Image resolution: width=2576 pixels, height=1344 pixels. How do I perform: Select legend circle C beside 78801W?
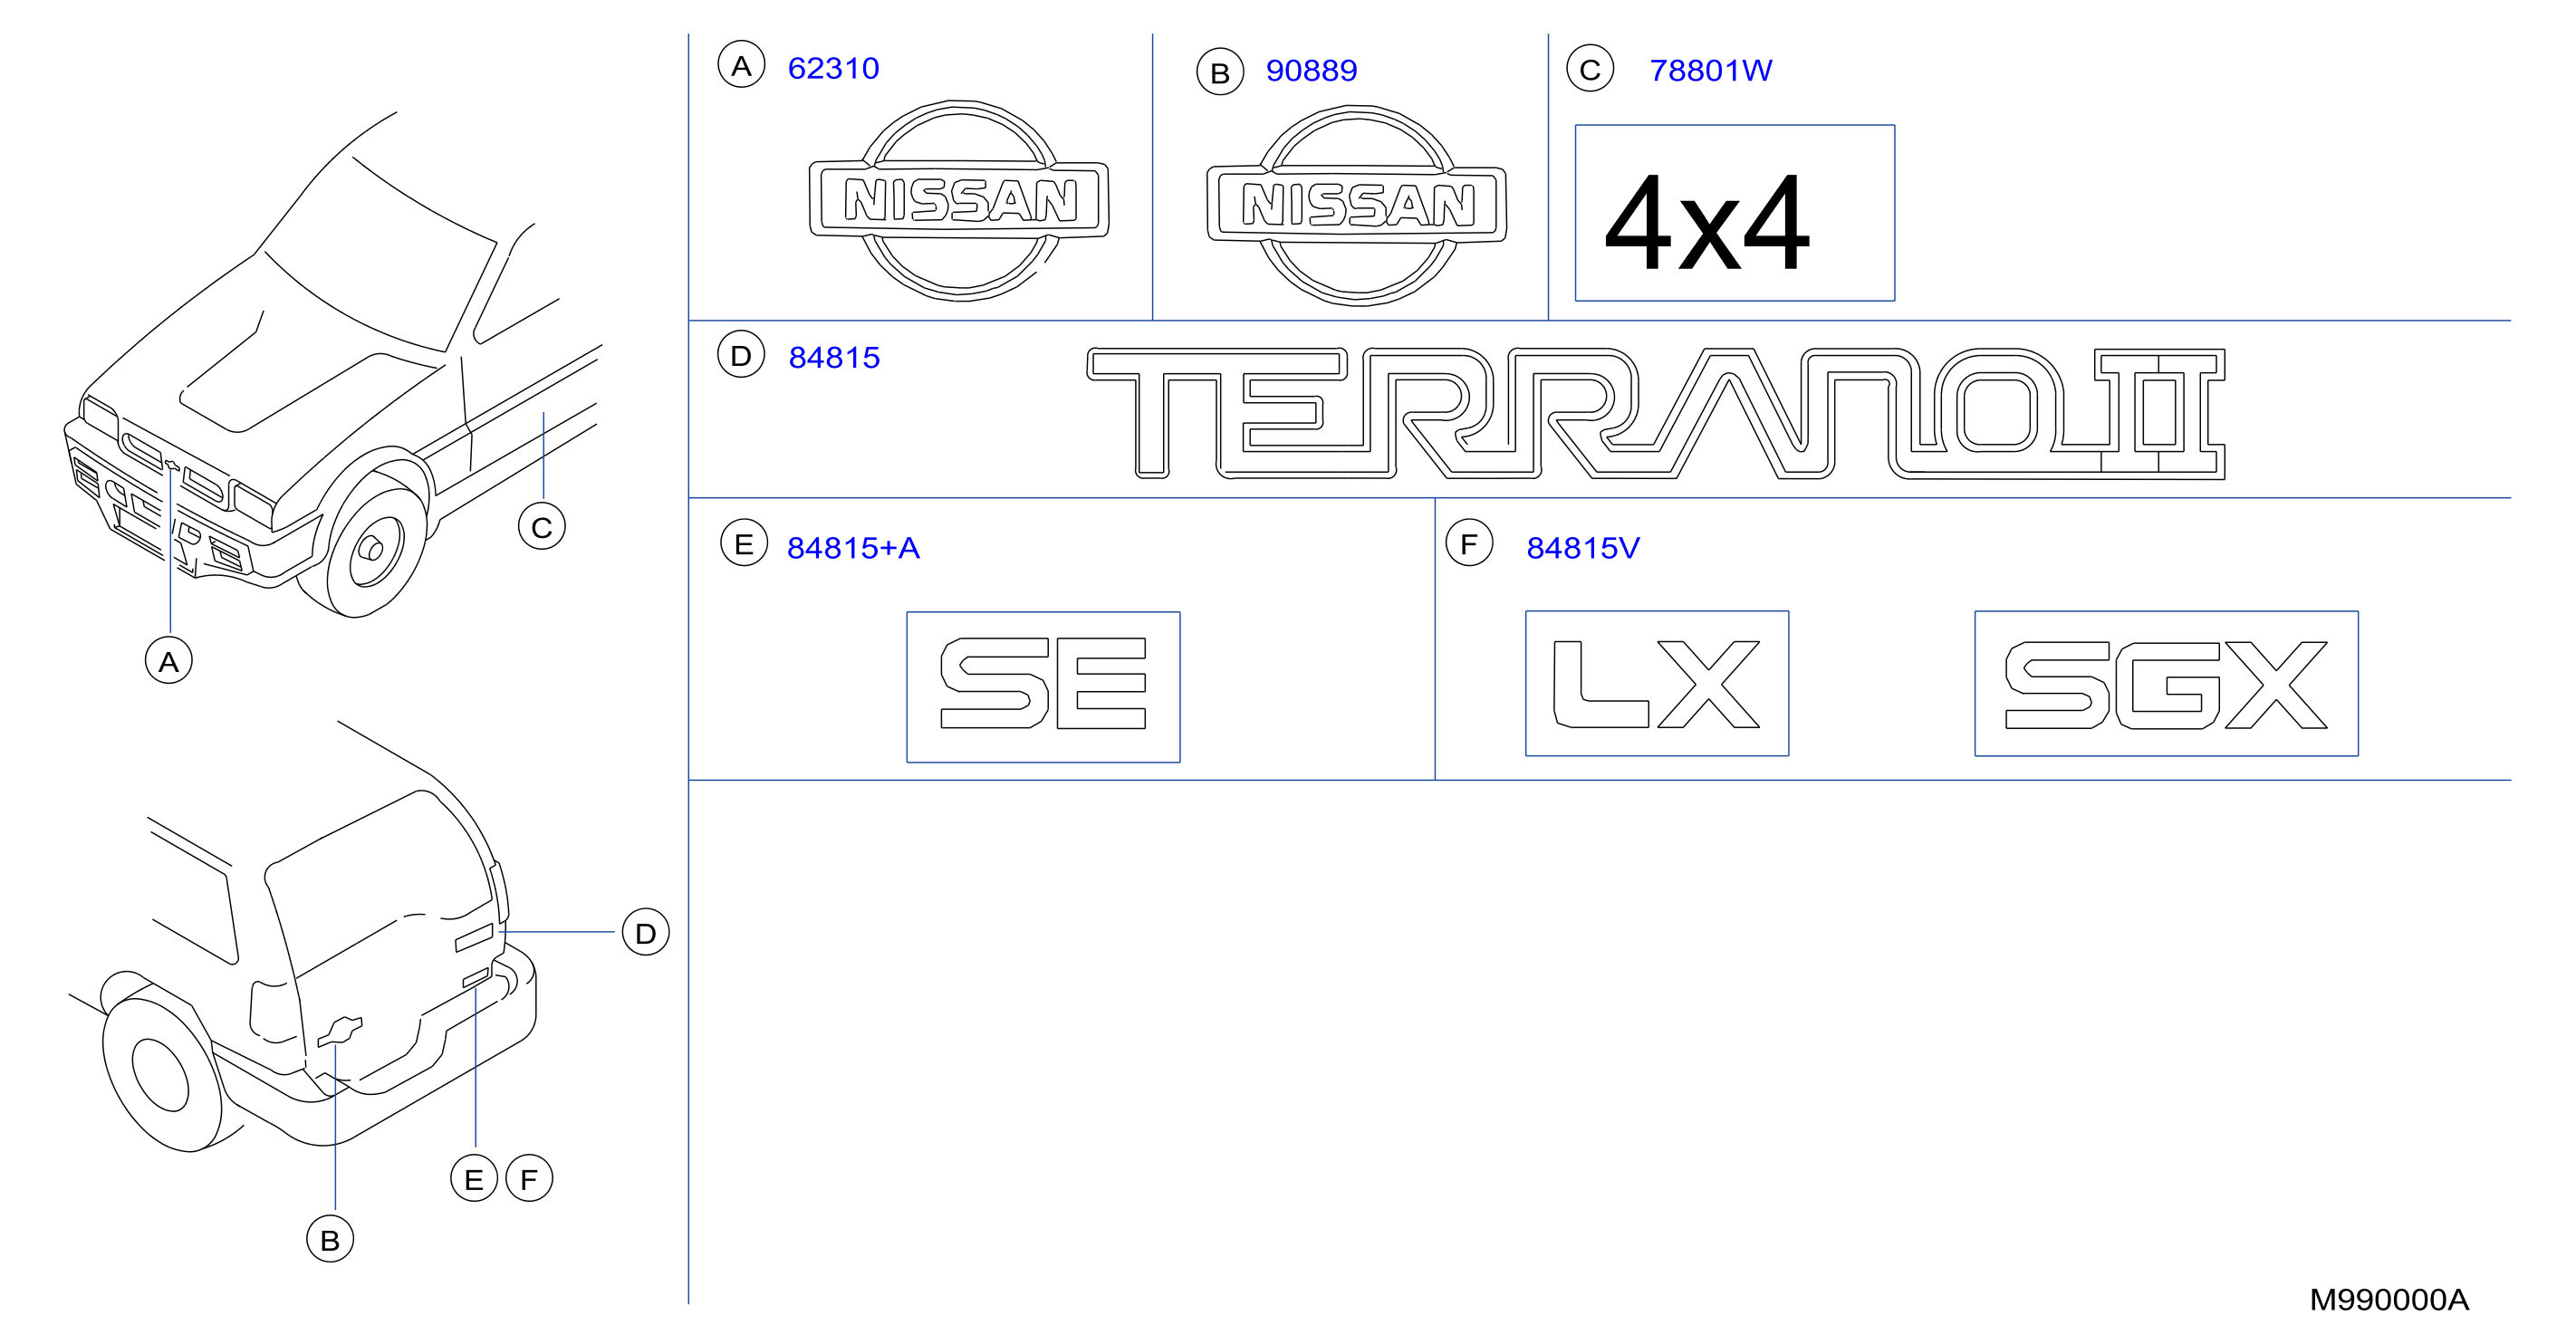click(x=1590, y=69)
